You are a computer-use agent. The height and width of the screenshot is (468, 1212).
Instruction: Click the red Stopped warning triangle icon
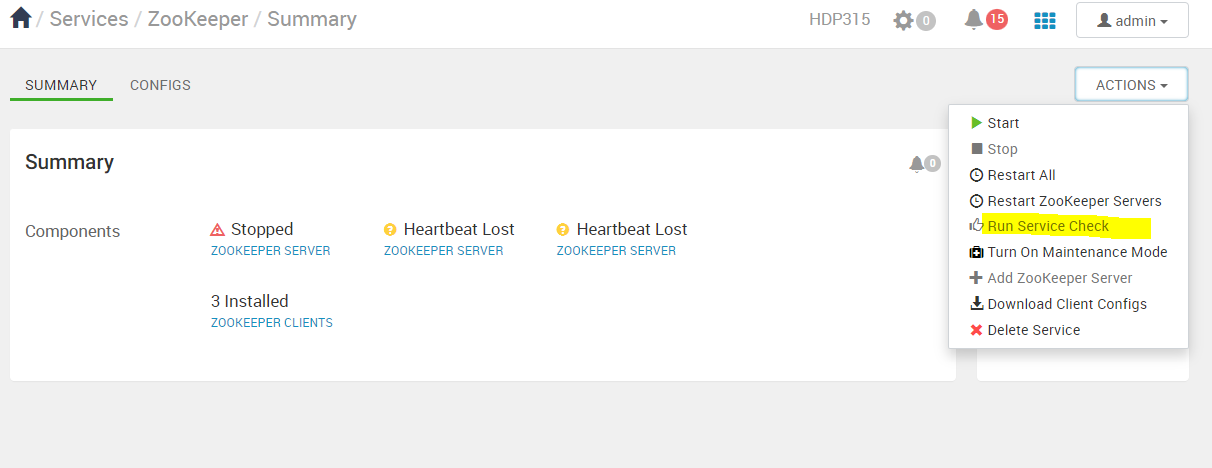(217, 230)
